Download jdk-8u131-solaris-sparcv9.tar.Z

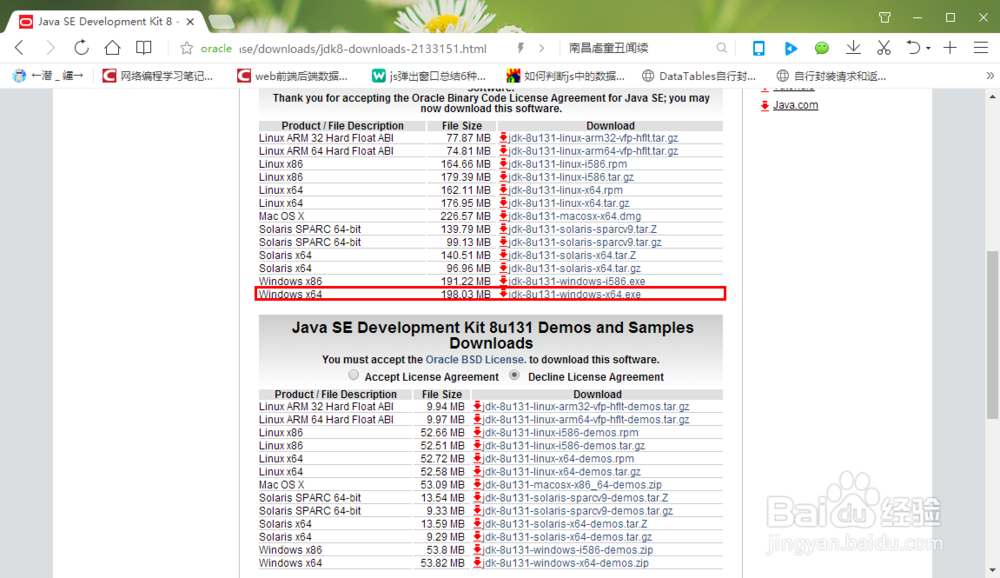[x=582, y=229]
